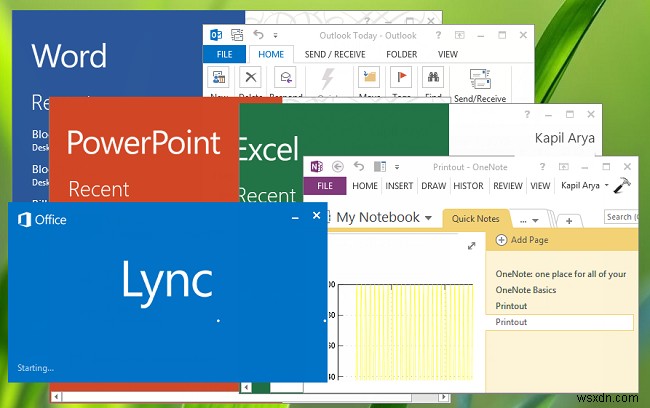Viewport: 650px width, 408px height.
Task: Expand Kapil Arya account menu in OneNote
Action: 585,185
